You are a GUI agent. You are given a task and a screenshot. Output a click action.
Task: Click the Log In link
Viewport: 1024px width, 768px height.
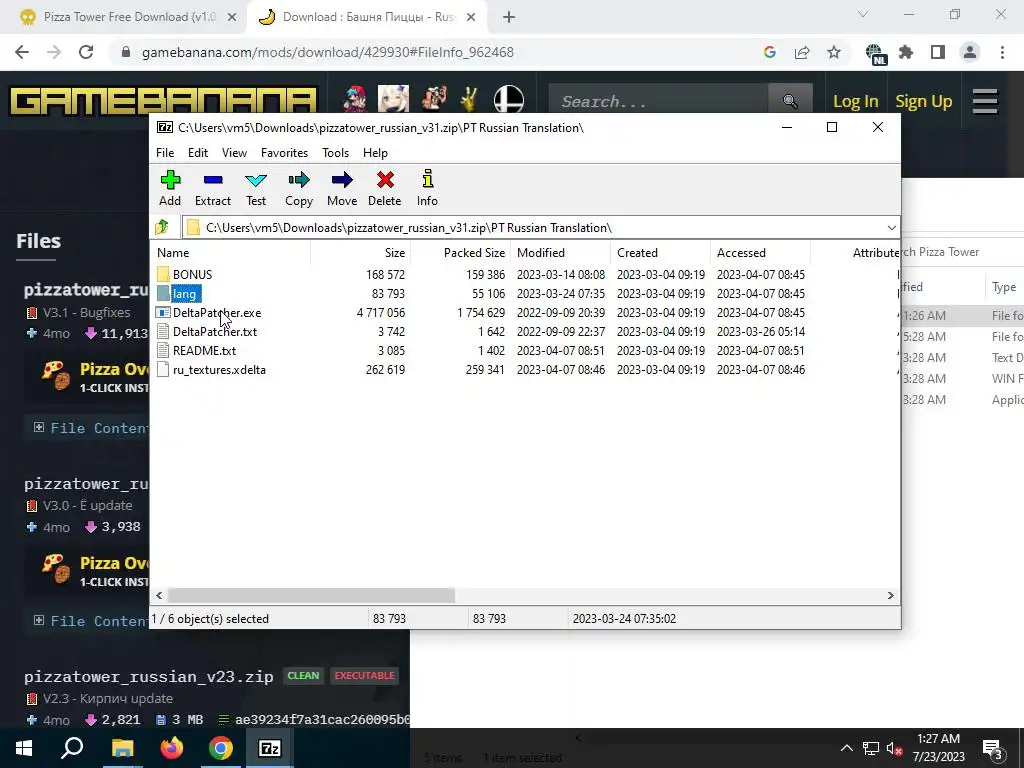click(x=856, y=101)
